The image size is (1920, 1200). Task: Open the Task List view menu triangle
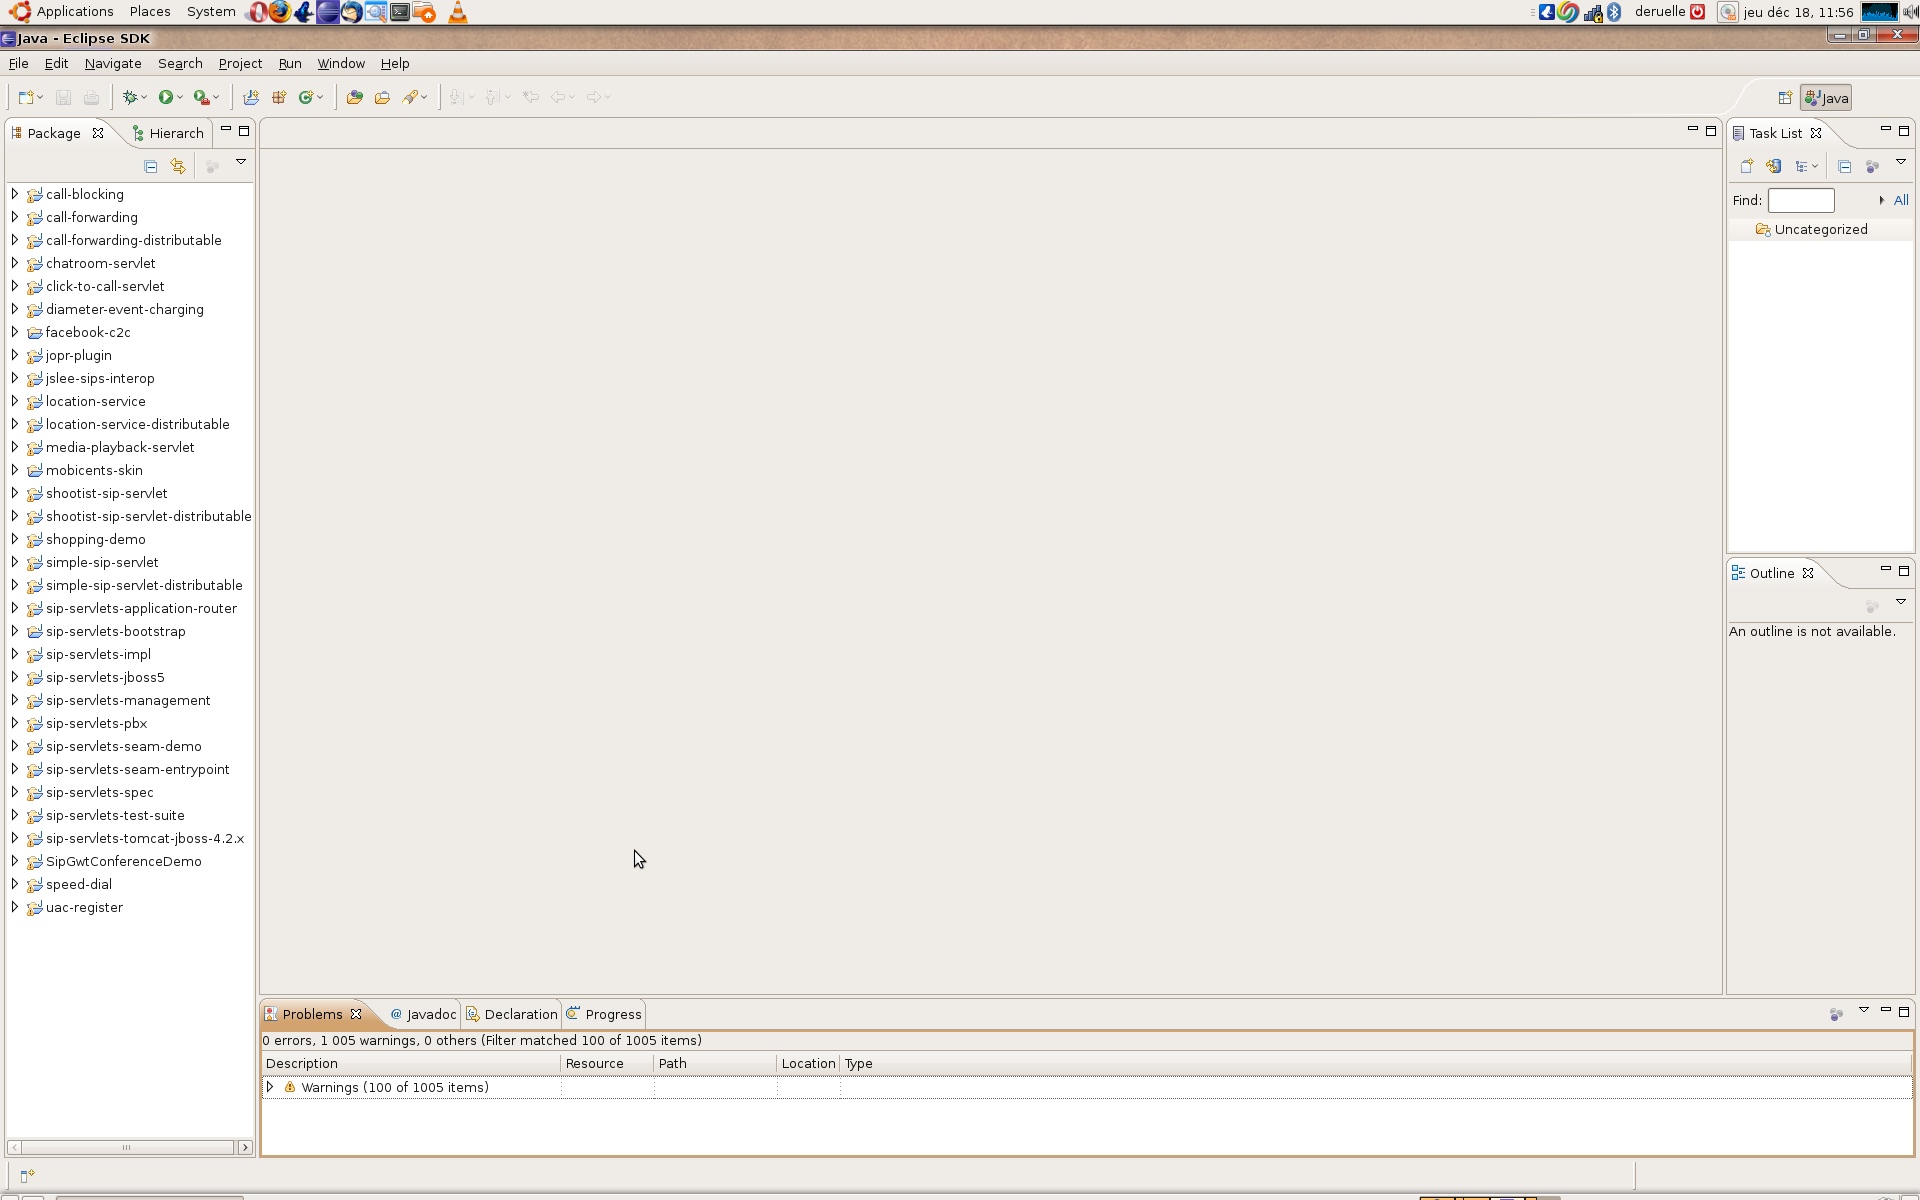click(x=1901, y=162)
